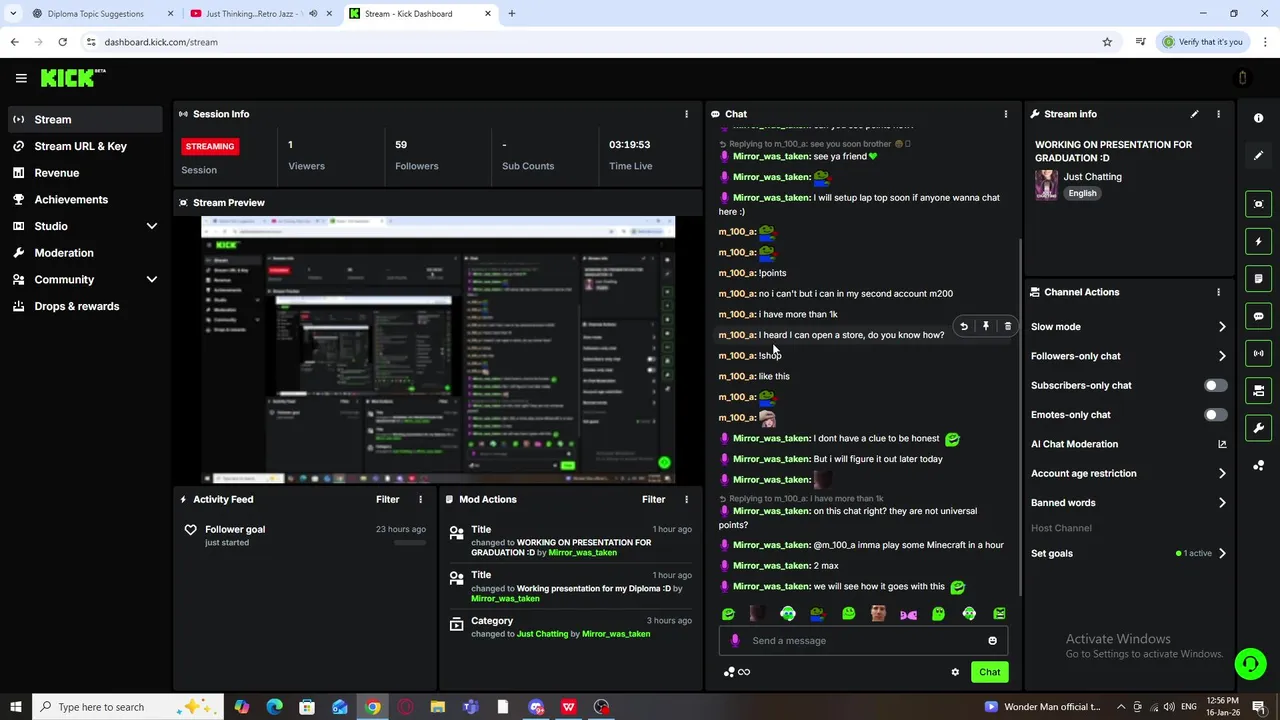Open chat settings gear icon
1280x720 pixels.
pos(955,672)
